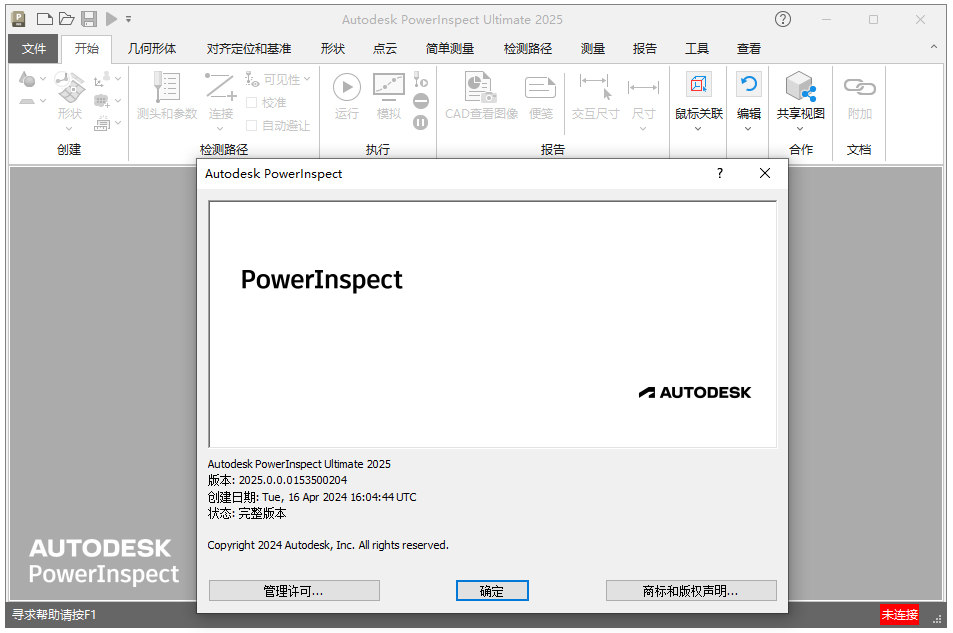Switch to the 检测路径 ribbon tab
953x633 pixels.
(x=528, y=49)
